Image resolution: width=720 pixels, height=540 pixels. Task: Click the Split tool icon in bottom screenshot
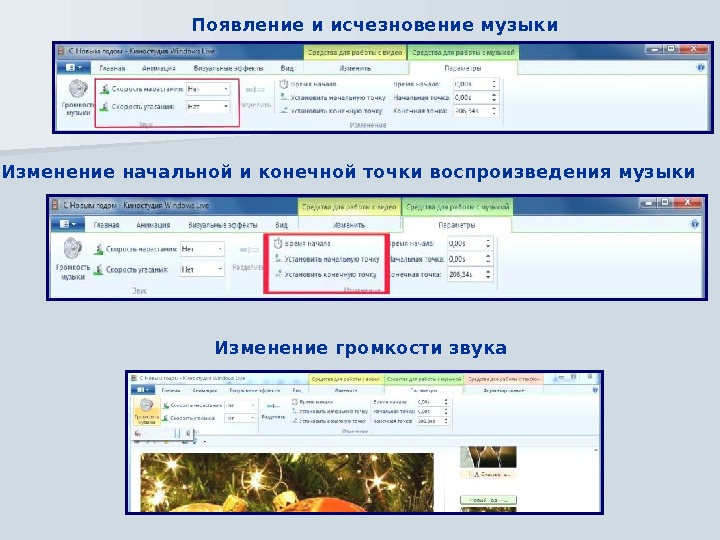coord(273,406)
